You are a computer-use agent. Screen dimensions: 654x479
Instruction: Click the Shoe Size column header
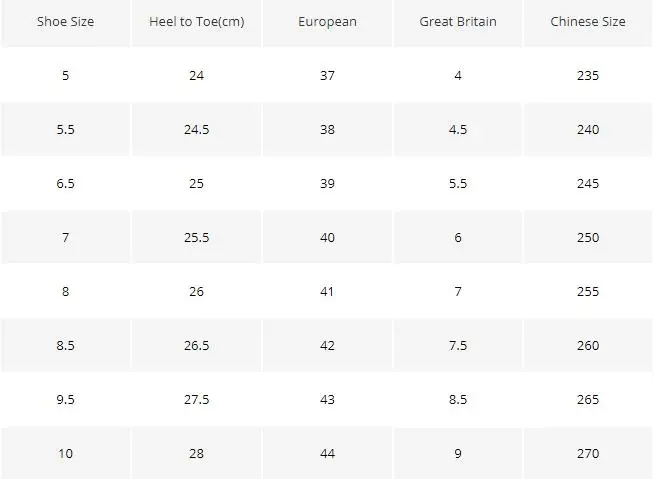click(x=65, y=22)
